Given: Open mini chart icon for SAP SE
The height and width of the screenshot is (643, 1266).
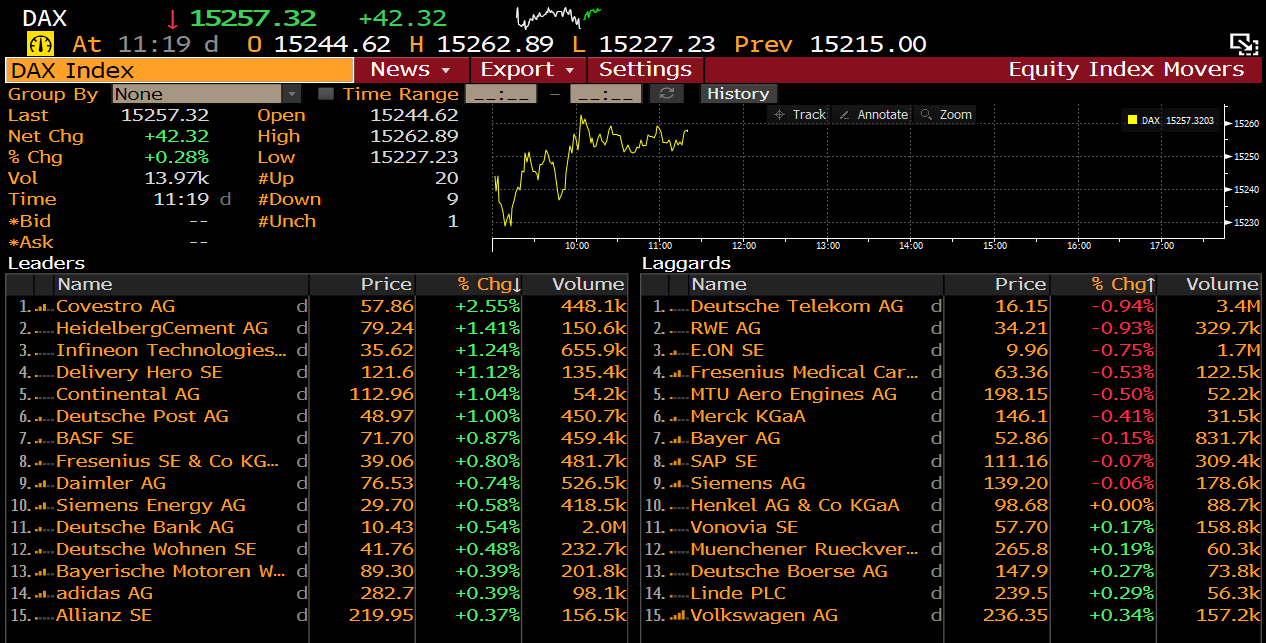Looking at the screenshot, I should [x=679, y=462].
